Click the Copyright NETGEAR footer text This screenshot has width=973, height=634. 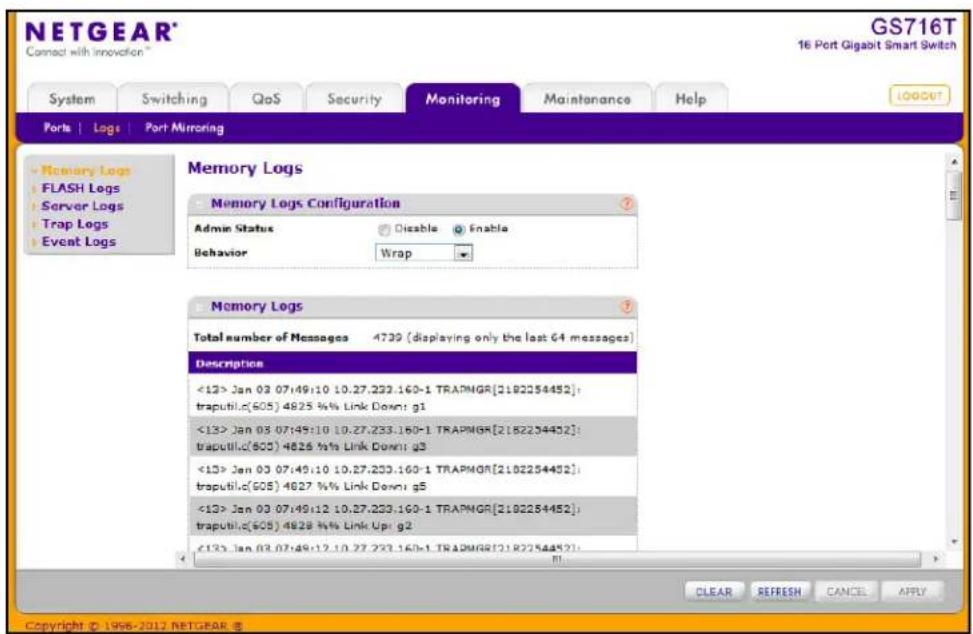[x=134, y=625]
